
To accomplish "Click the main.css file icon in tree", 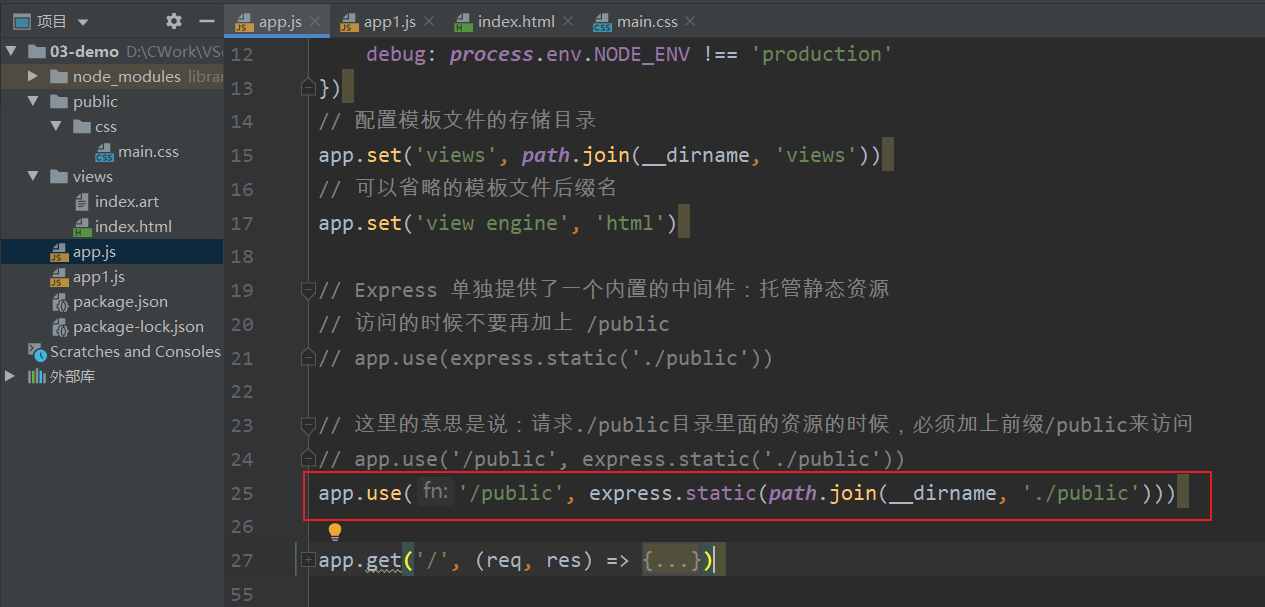I will 104,151.
